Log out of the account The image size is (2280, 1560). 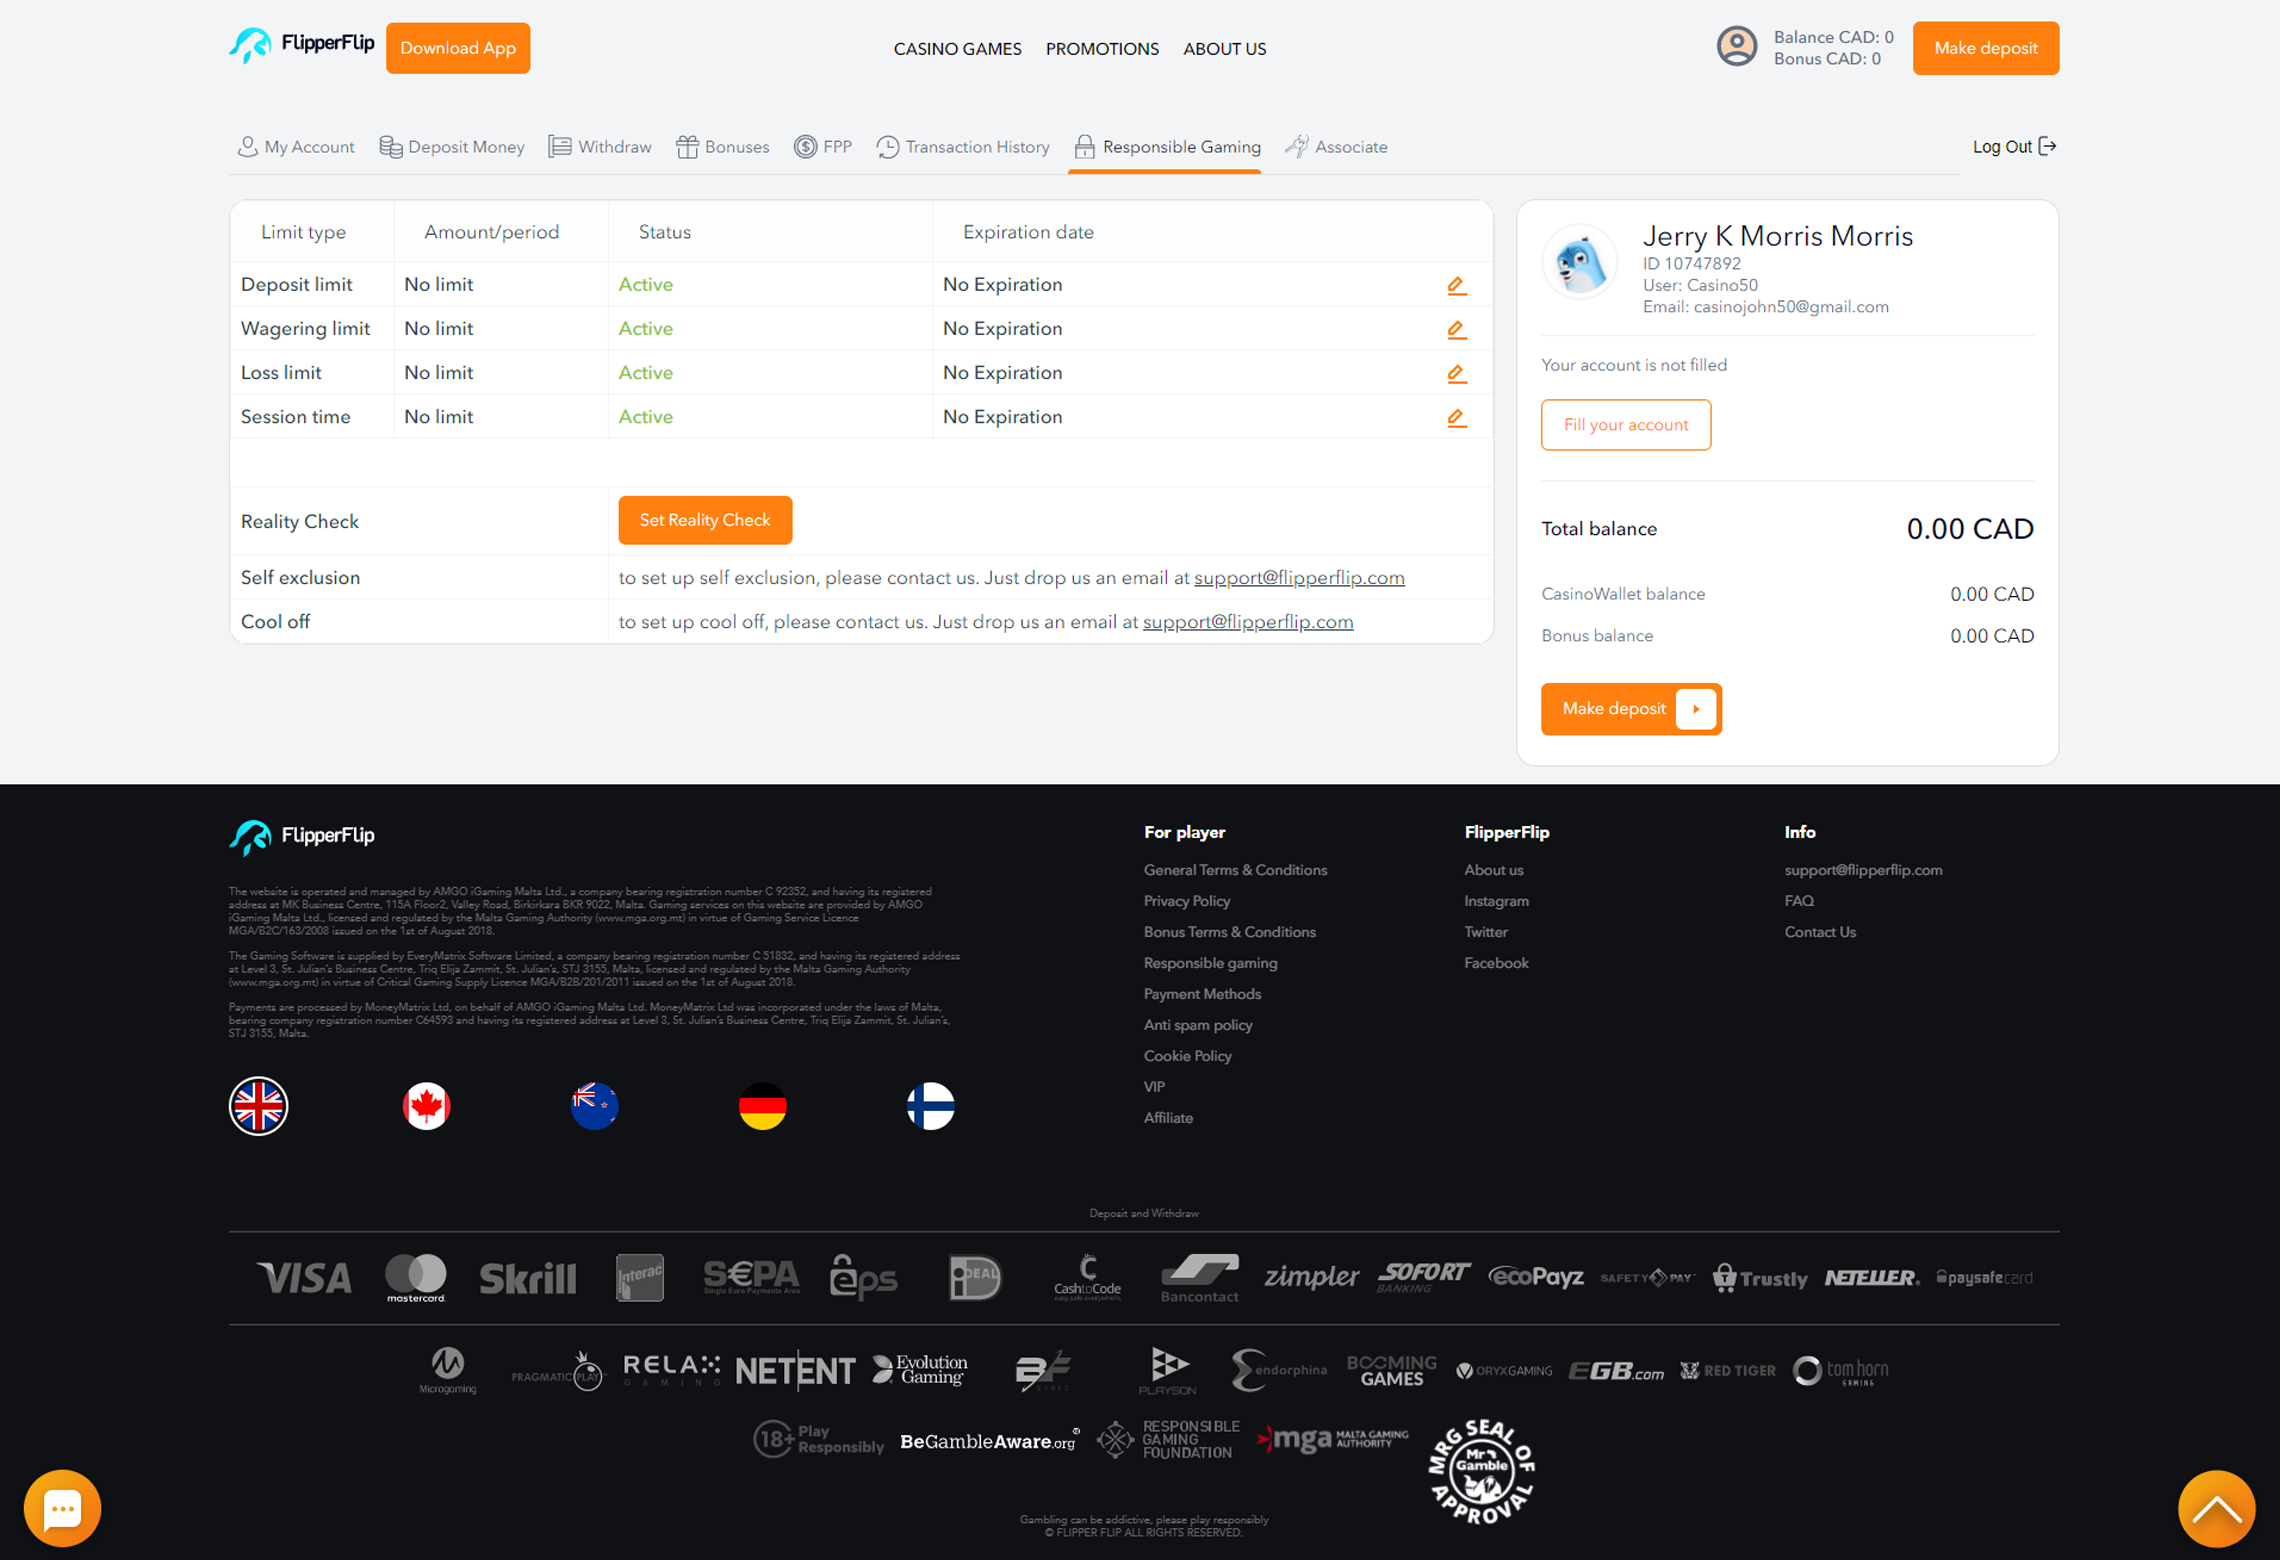2013,147
